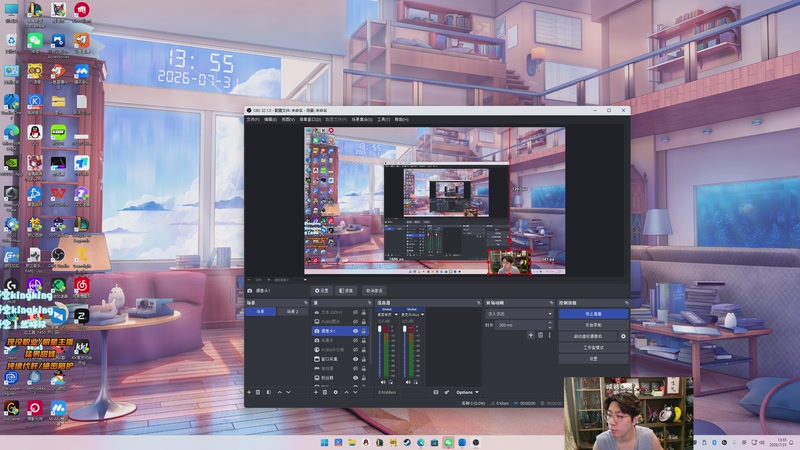This screenshot has width=800, height=450.
Task: Add a new source with plus icon
Action: pos(316,392)
